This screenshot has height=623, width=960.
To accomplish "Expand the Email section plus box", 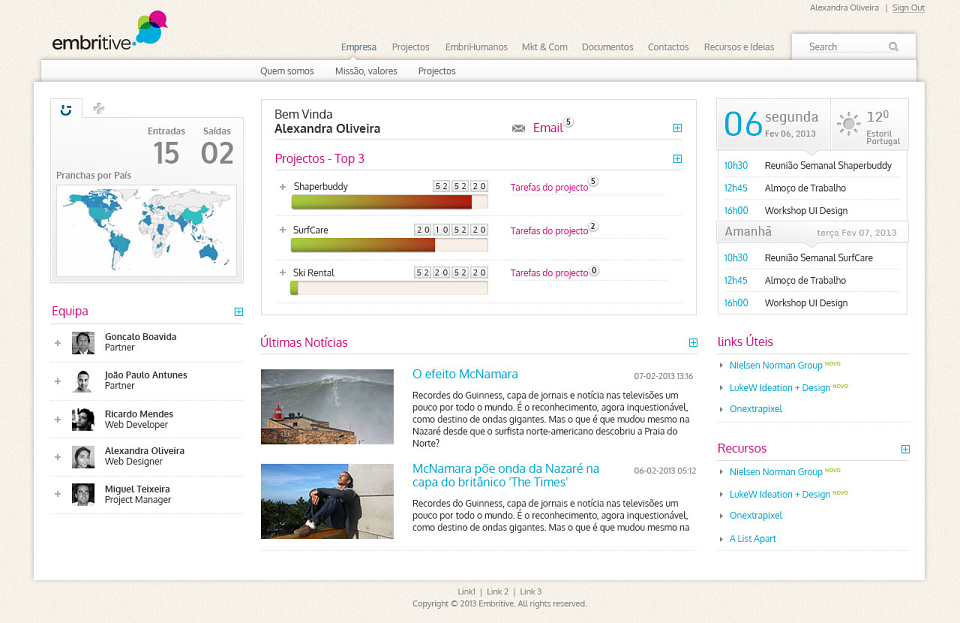I will tap(677, 128).
